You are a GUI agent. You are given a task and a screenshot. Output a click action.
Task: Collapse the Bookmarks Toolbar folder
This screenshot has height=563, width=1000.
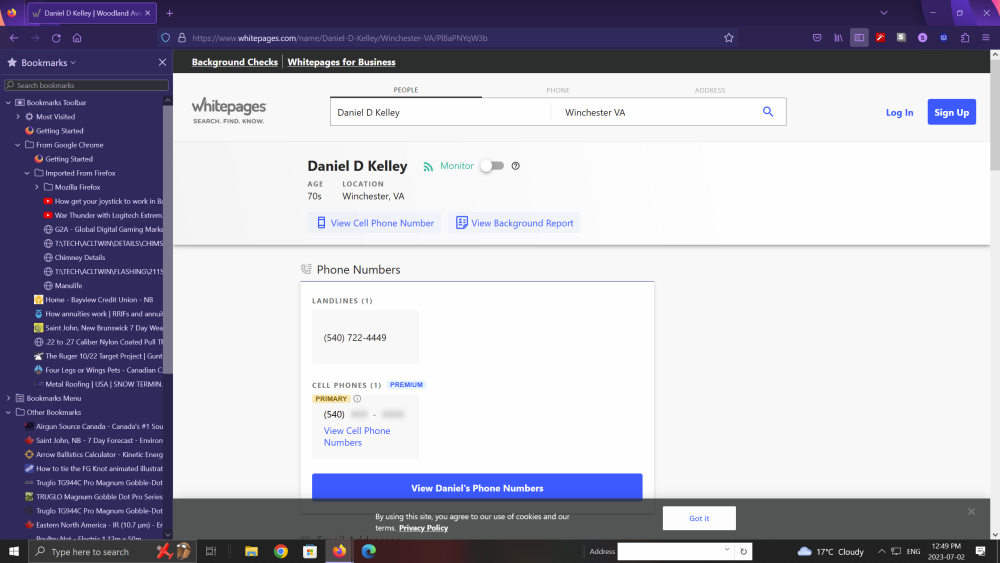[9, 103]
